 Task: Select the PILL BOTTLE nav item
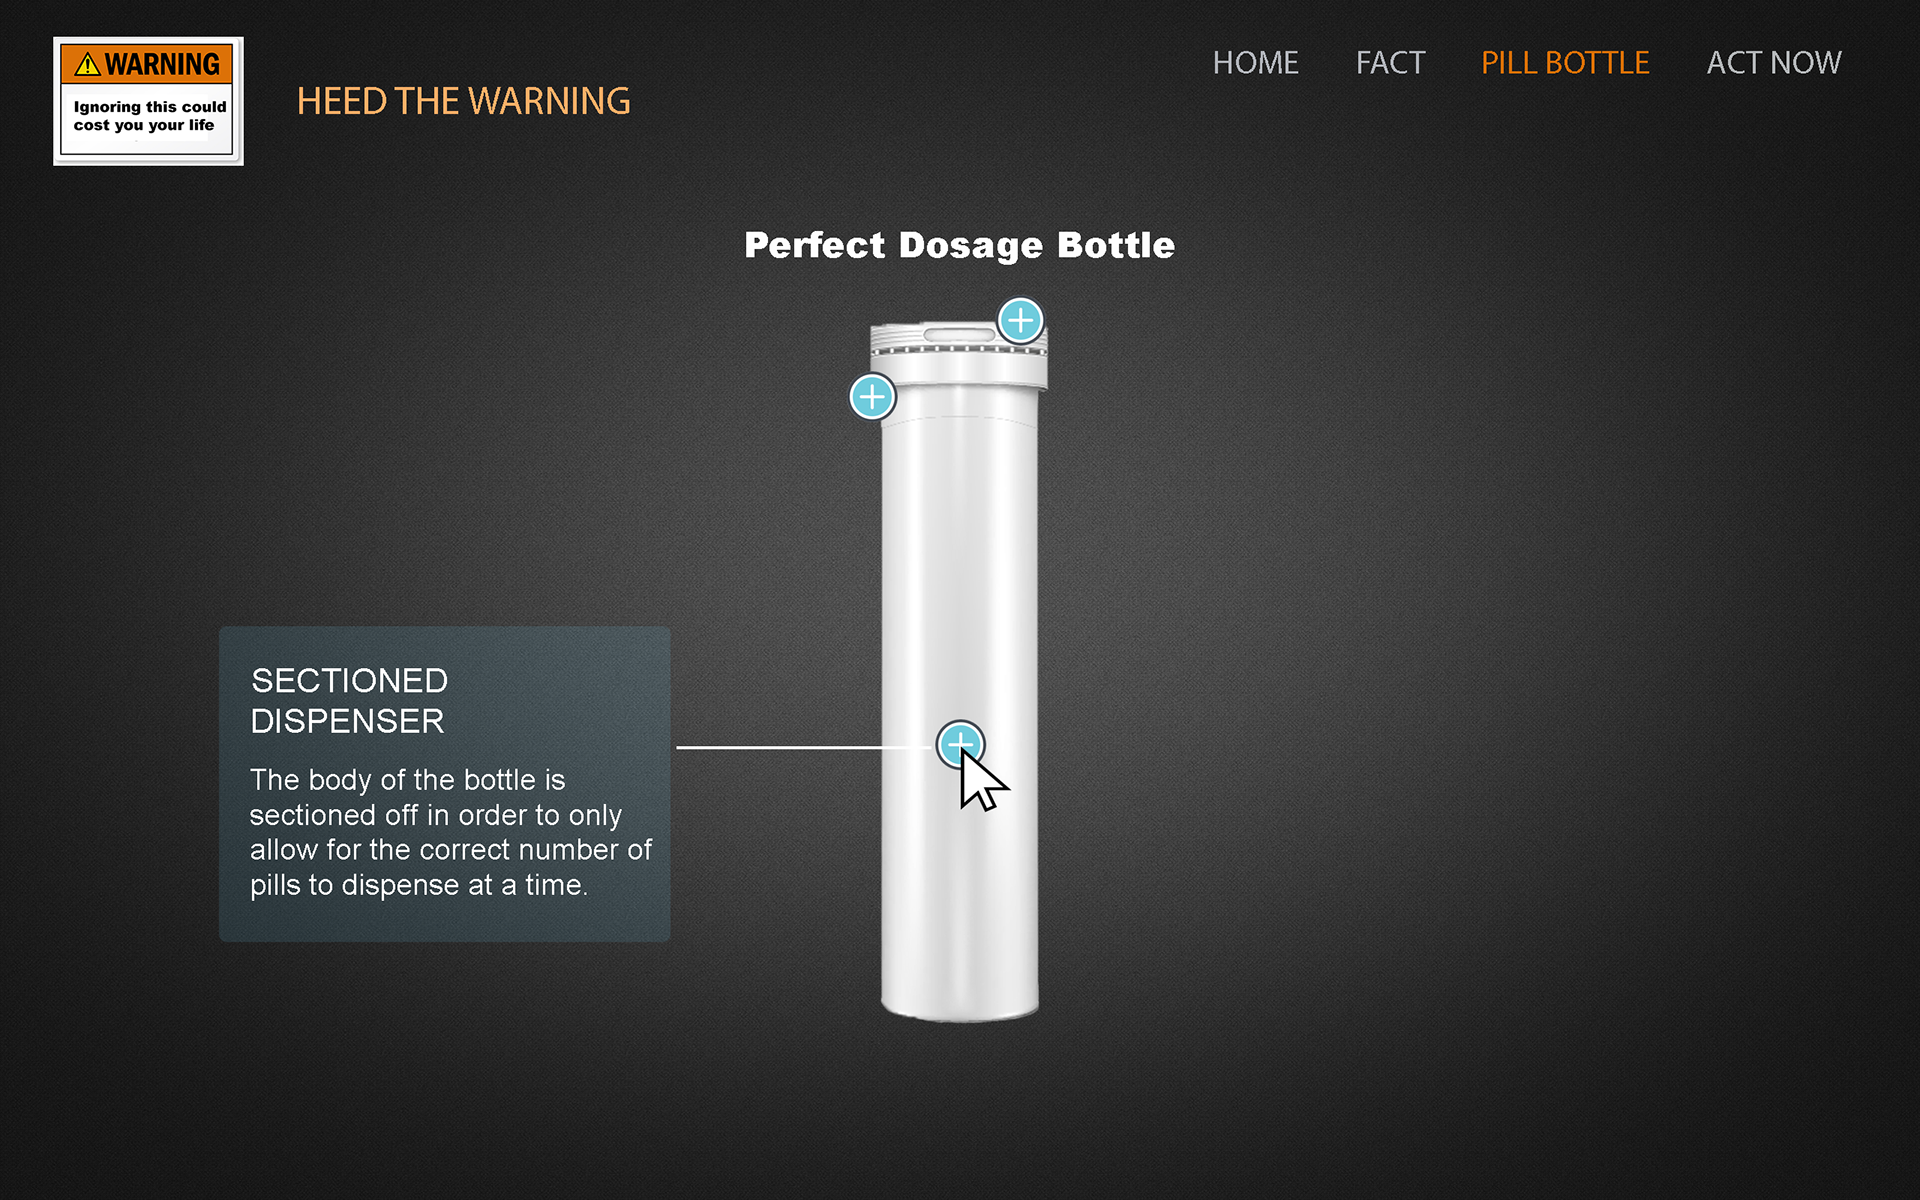[1565, 63]
